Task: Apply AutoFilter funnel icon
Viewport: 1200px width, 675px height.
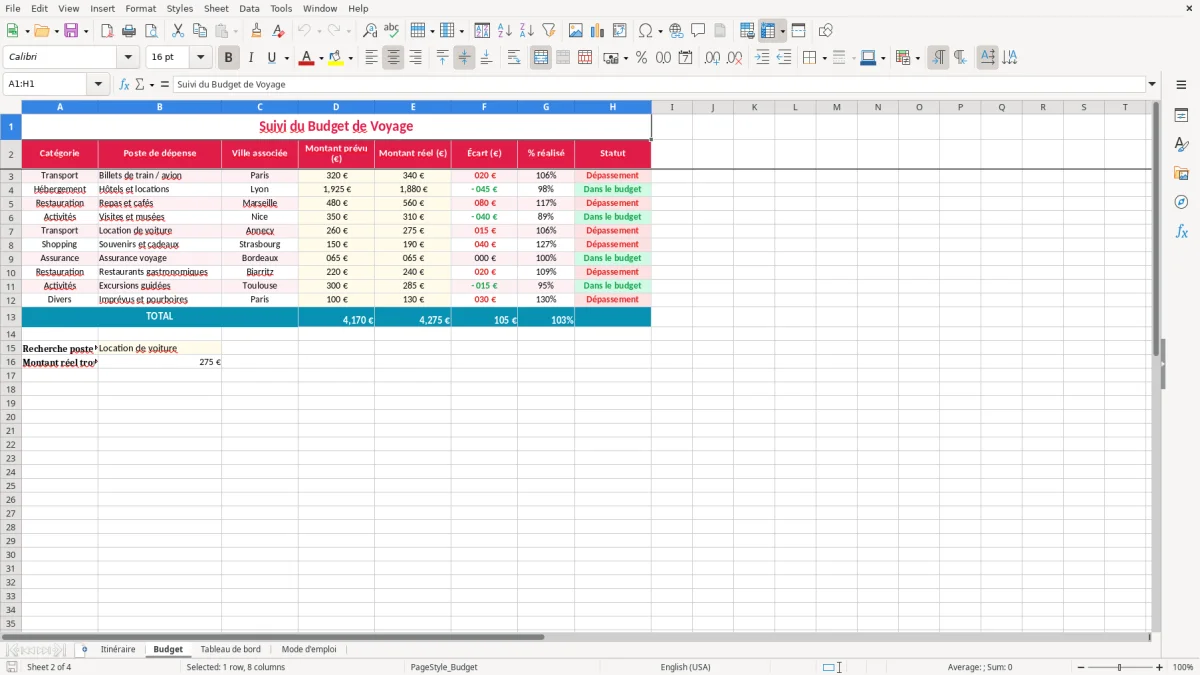Action: (549, 31)
